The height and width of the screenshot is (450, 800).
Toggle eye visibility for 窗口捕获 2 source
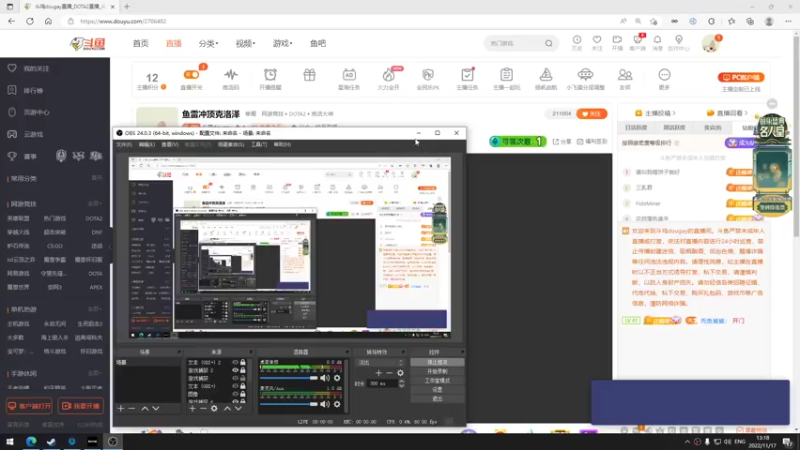235,370
